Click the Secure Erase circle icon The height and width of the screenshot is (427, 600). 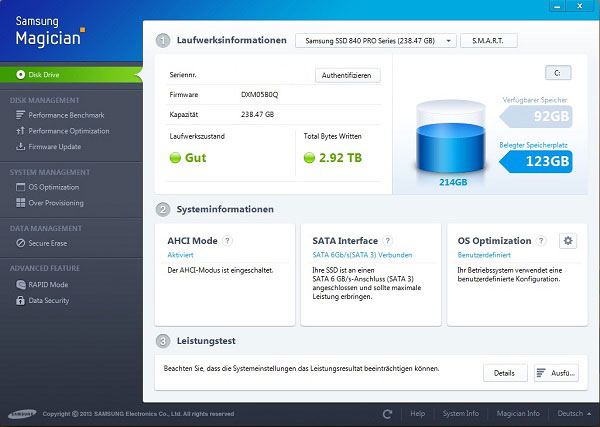coord(20,243)
